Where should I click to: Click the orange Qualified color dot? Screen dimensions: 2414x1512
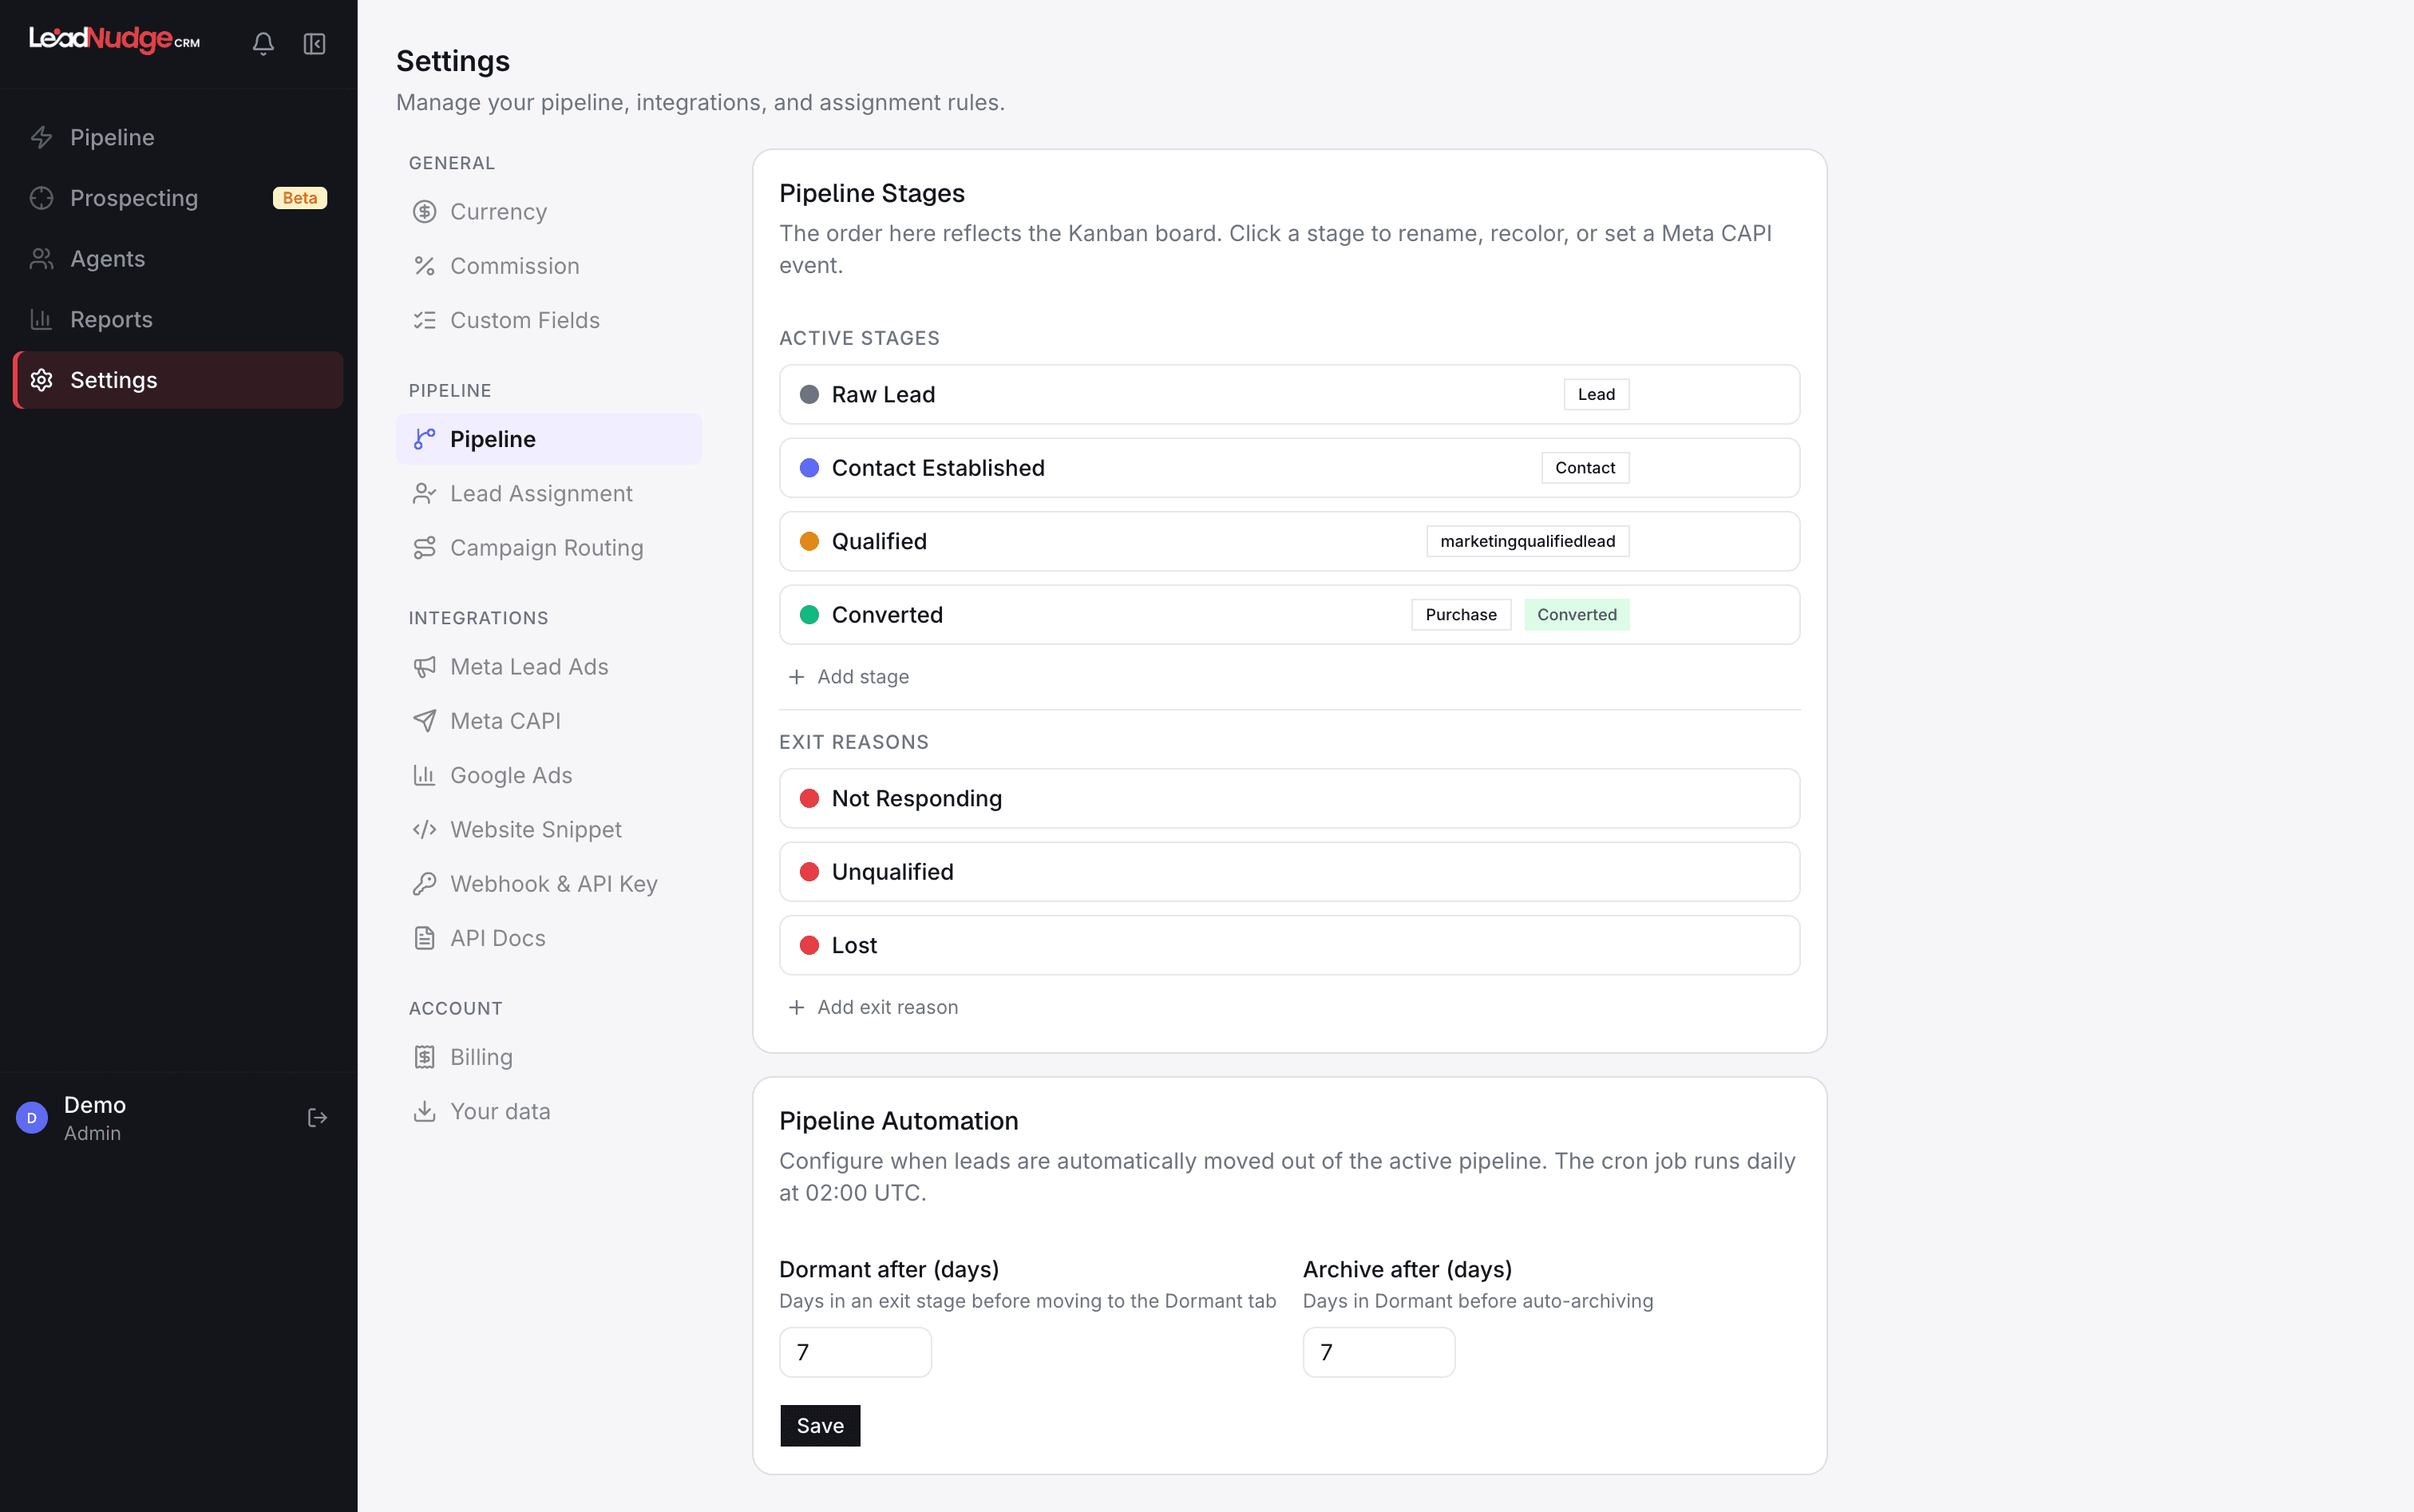click(x=809, y=541)
